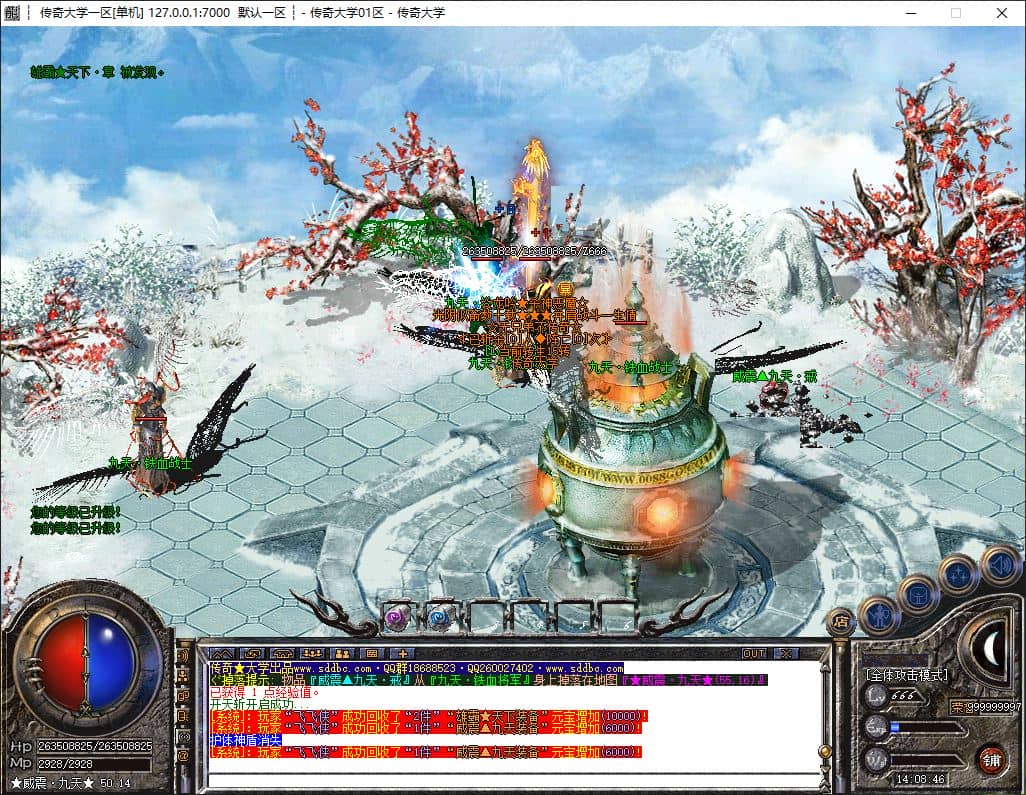The width and height of the screenshot is (1026, 795).
Task: Click the chat announcement with www.sddbc.com
Action: point(416,668)
